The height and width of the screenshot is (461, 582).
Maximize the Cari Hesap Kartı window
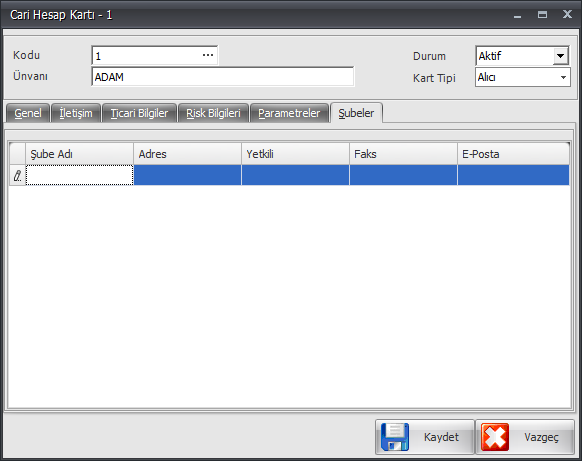[542, 14]
